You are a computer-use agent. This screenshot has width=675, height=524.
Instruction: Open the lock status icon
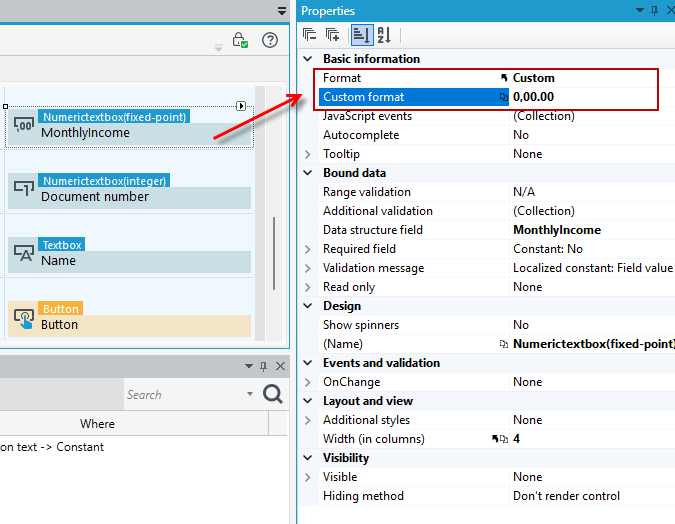(x=239, y=40)
